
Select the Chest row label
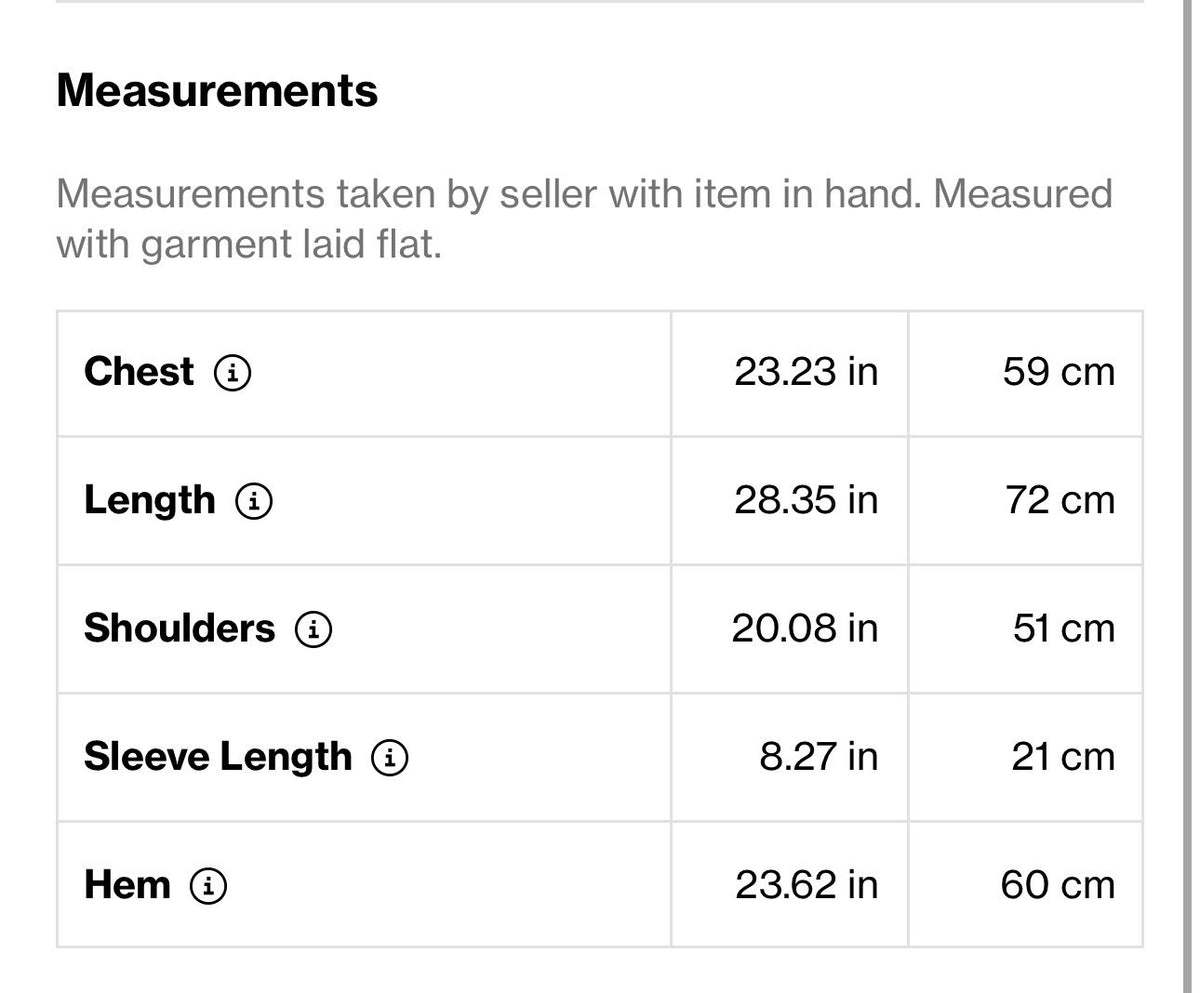[139, 372]
